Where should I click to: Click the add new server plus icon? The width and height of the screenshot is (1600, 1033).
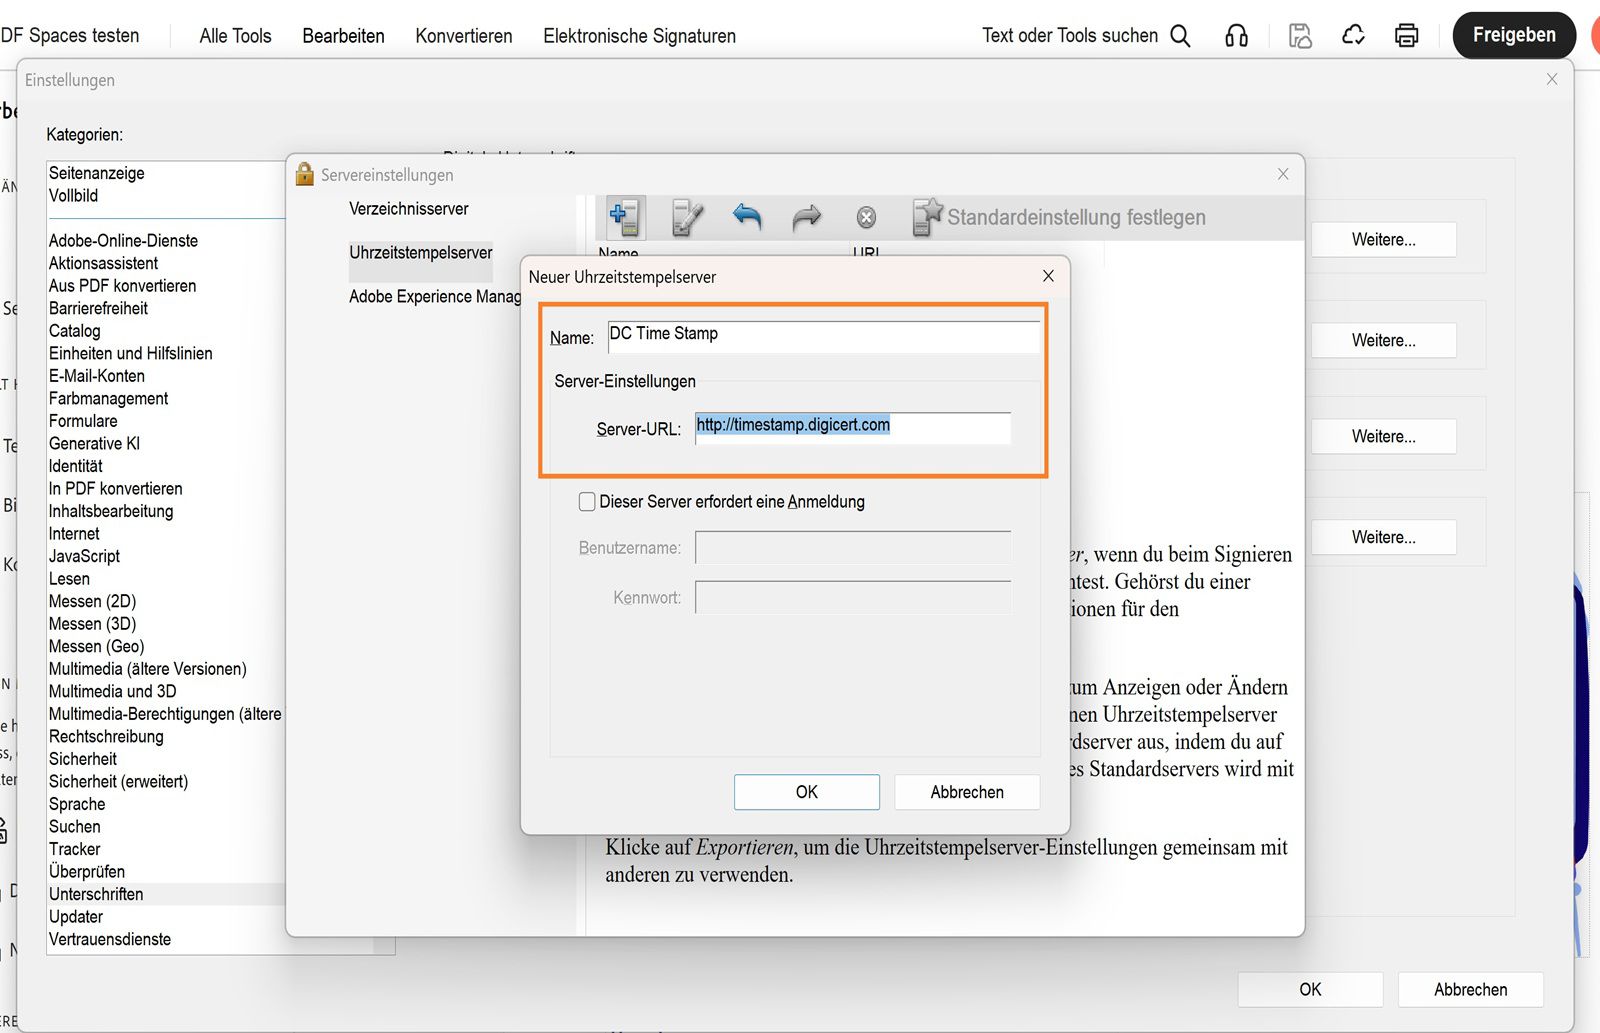point(623,216)
